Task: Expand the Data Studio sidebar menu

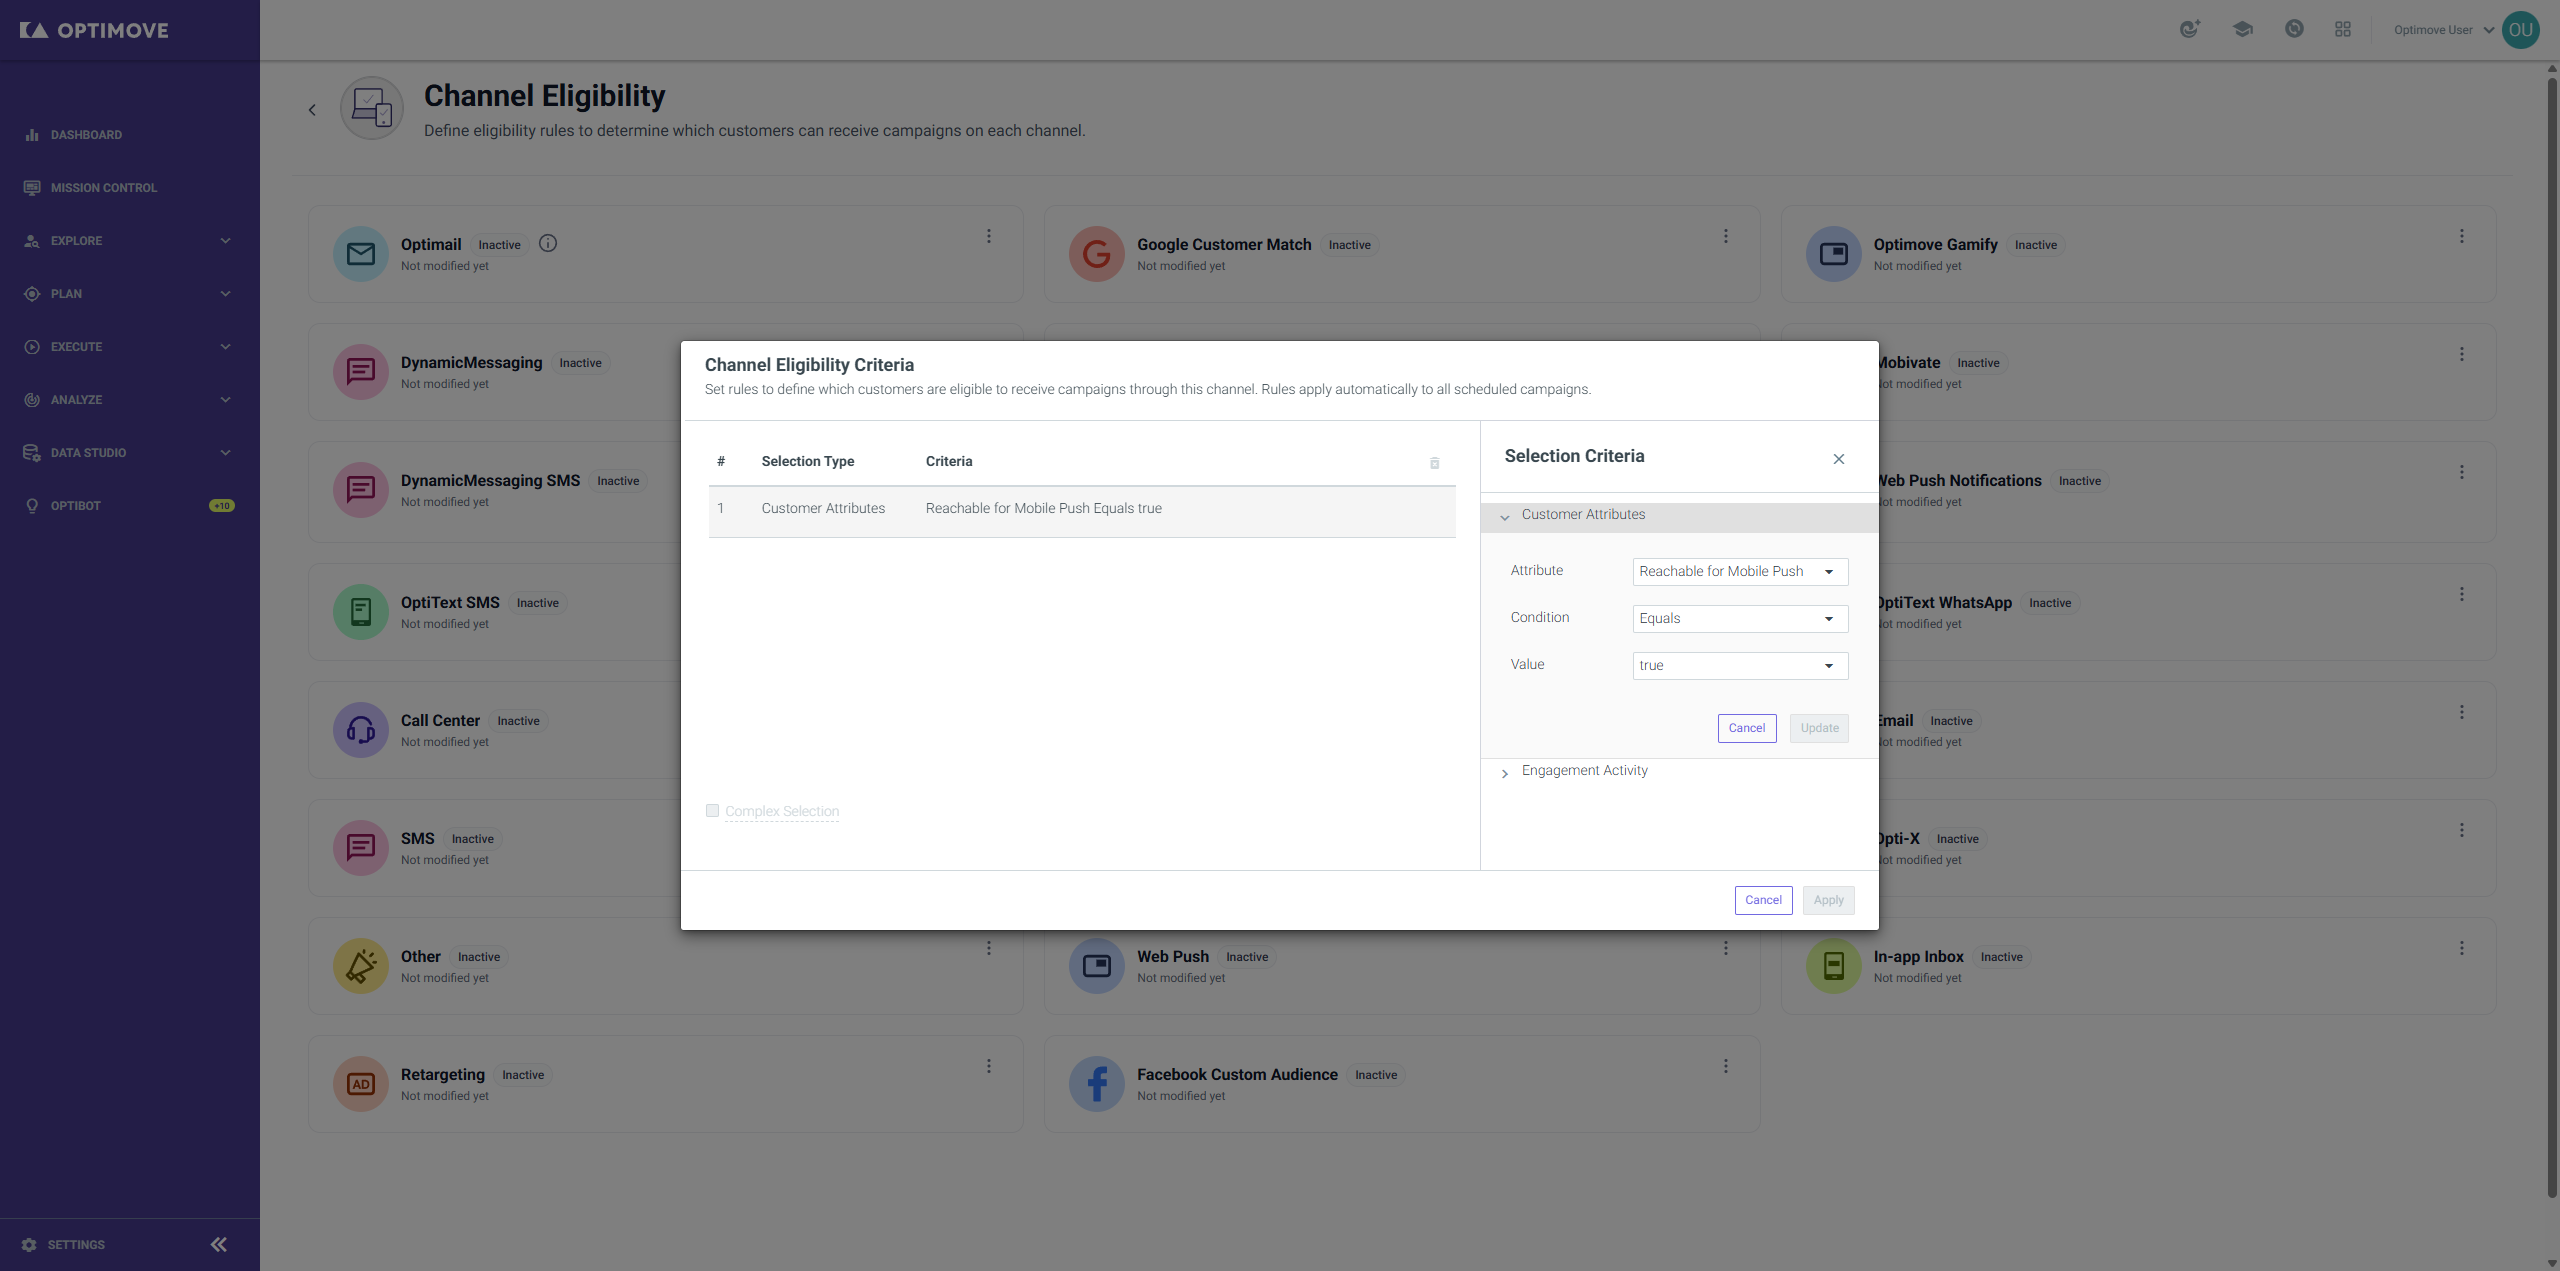Action: [x=128, y=453]
